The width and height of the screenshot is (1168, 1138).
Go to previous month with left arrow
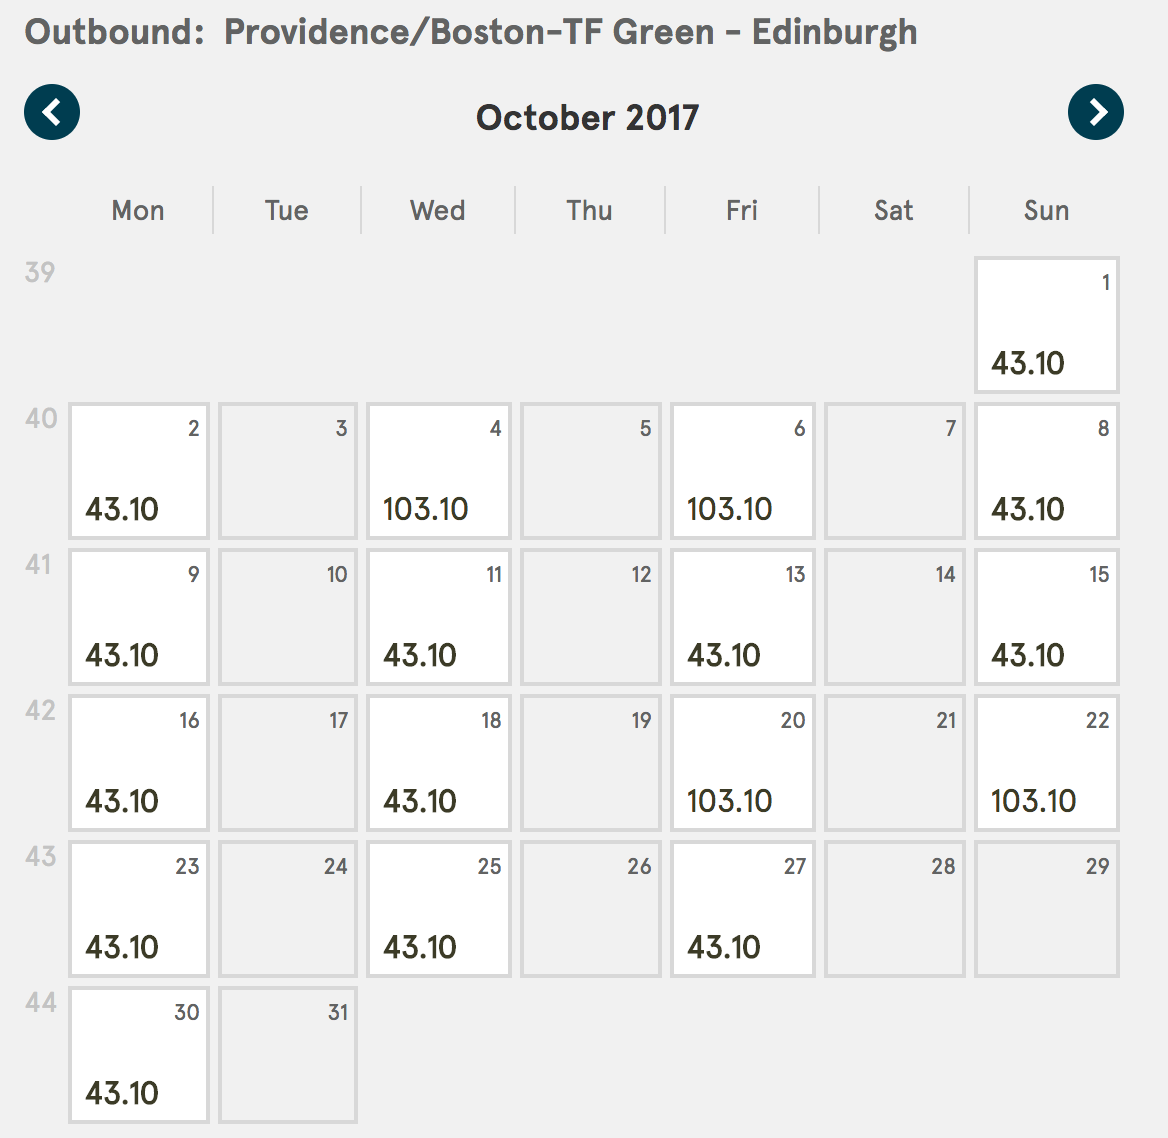coord(52,112)
